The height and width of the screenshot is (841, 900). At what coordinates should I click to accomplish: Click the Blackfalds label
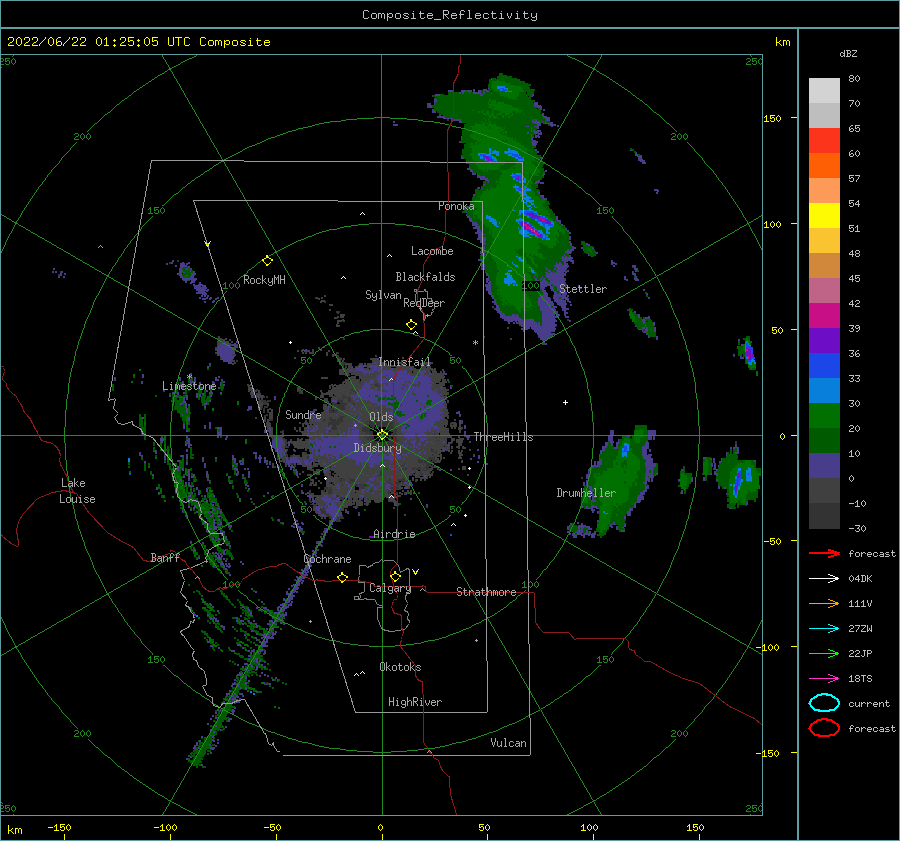[425, 277]
